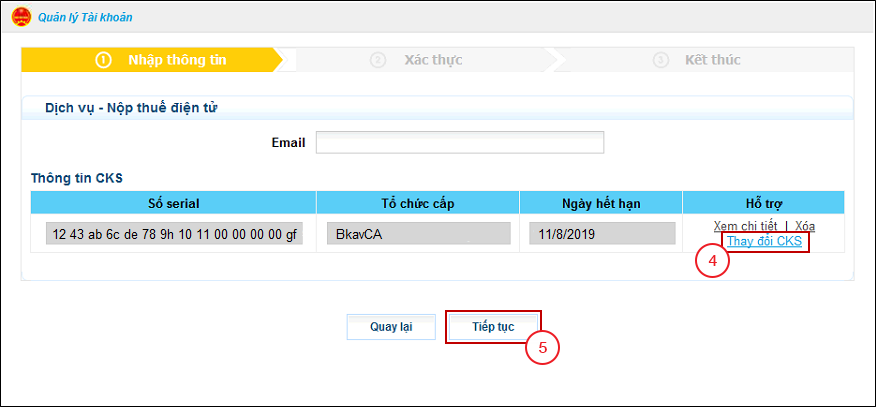Open the Xem chi tiết link
The height and width of the screenshot is (407, 876).
(x=746, y=227)
